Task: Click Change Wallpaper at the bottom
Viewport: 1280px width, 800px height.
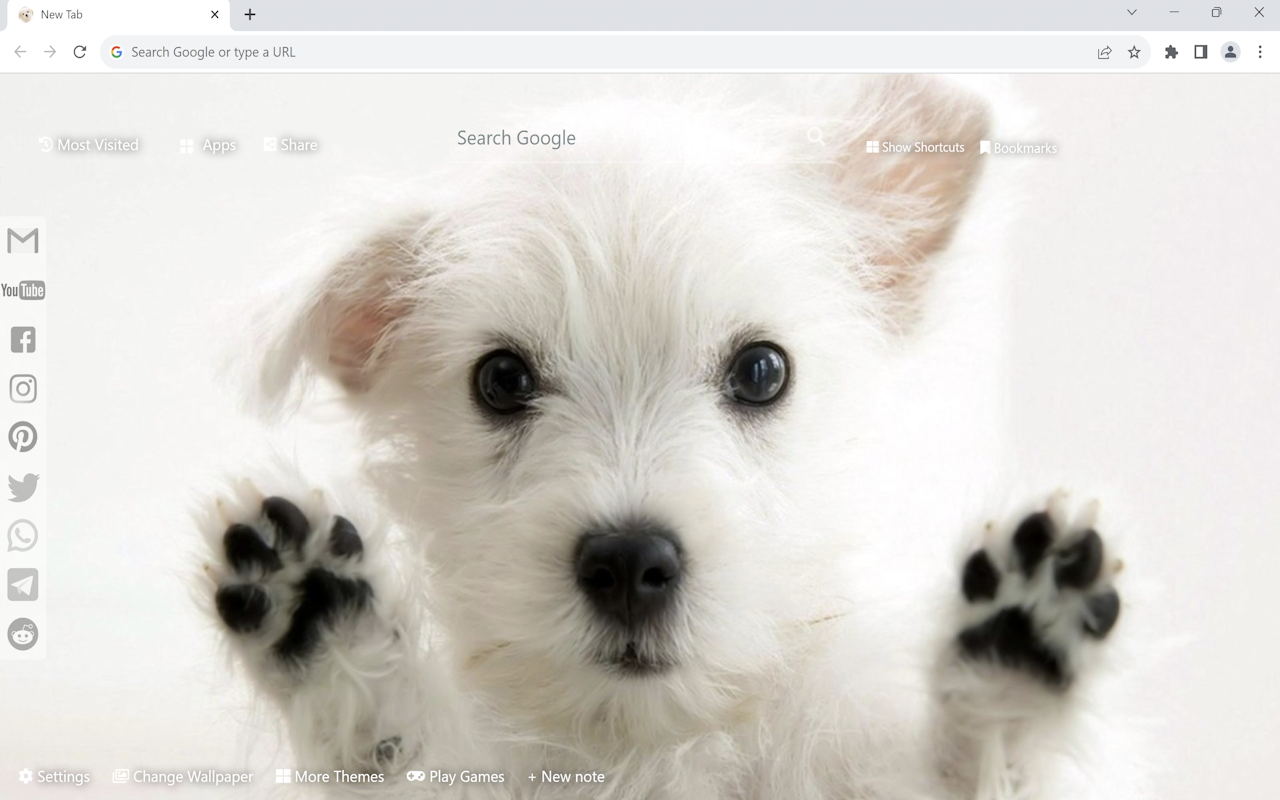Action: [x=183, y=776]
